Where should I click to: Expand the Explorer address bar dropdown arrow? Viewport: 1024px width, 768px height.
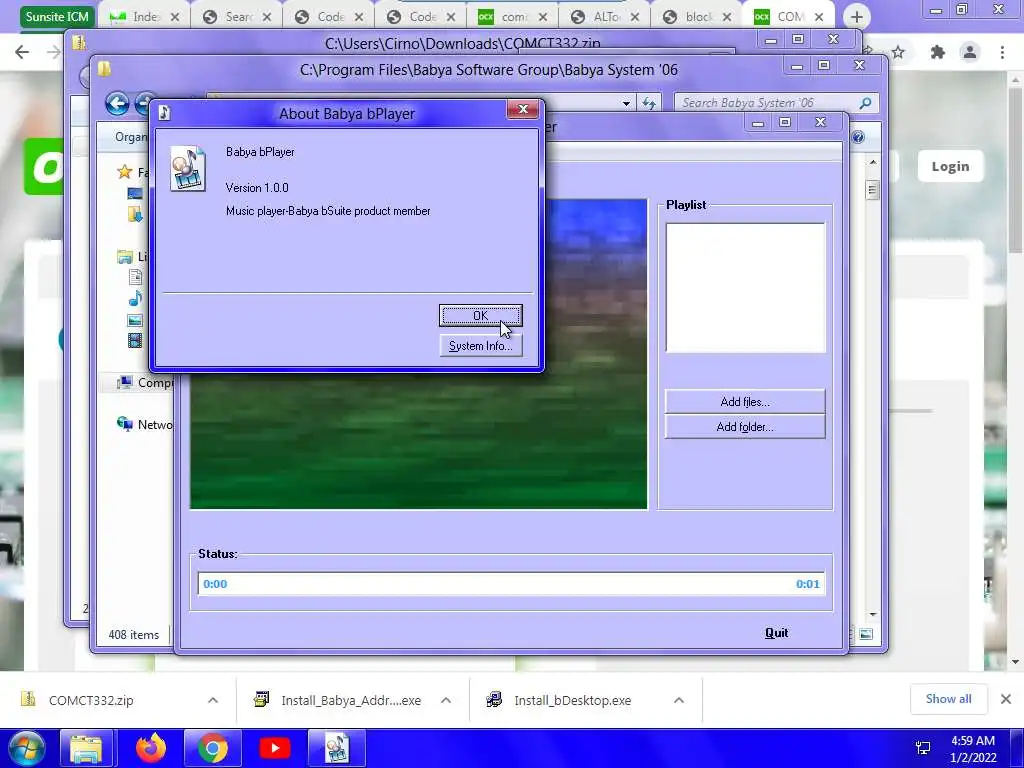626,103
